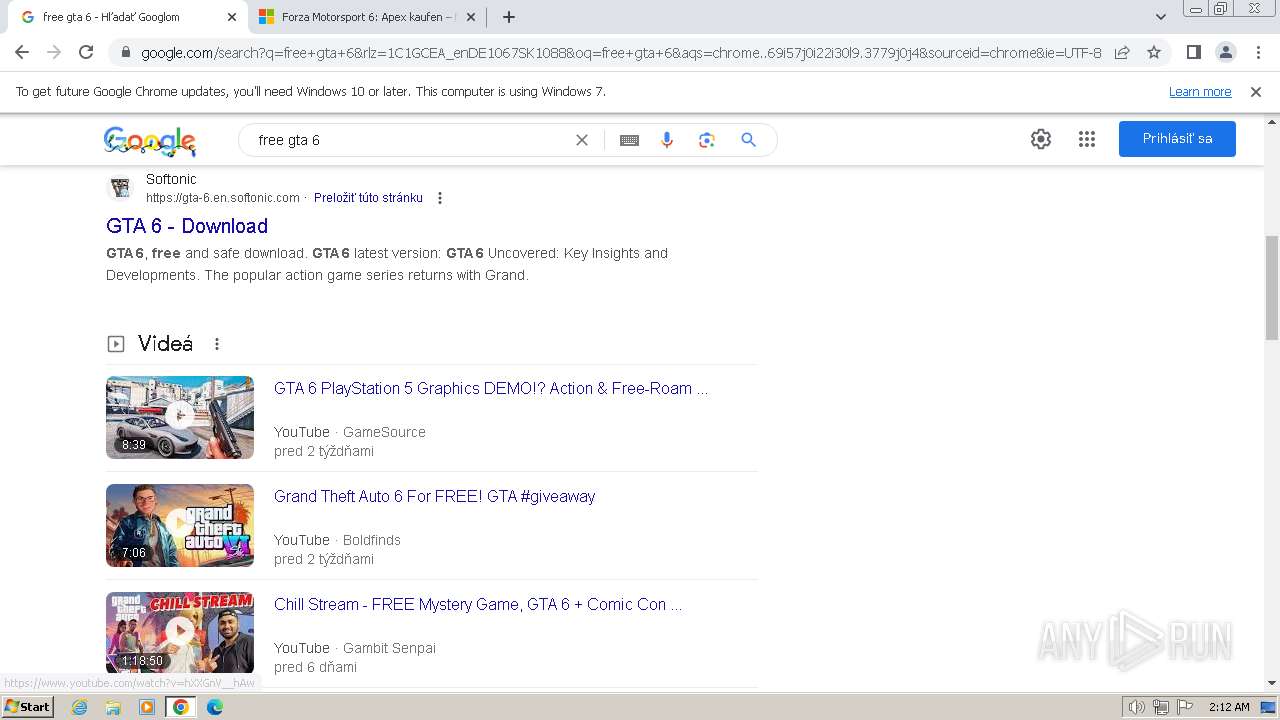
Task: Click the browser address bar URL
Action: tap(620, 53)
